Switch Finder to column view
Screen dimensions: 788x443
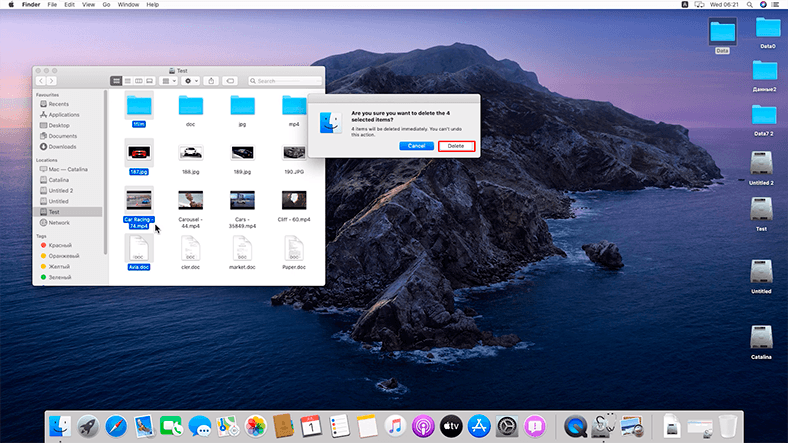coord(138,80)
